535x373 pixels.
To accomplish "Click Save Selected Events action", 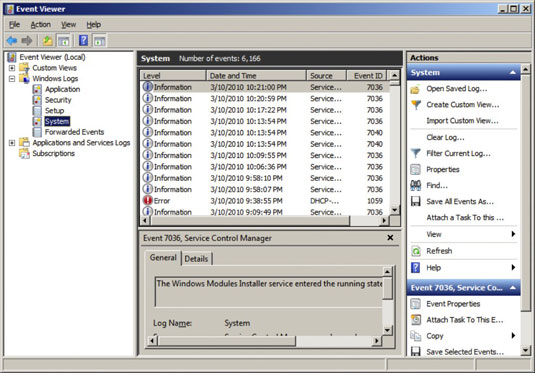I will [x=465, y=352].
